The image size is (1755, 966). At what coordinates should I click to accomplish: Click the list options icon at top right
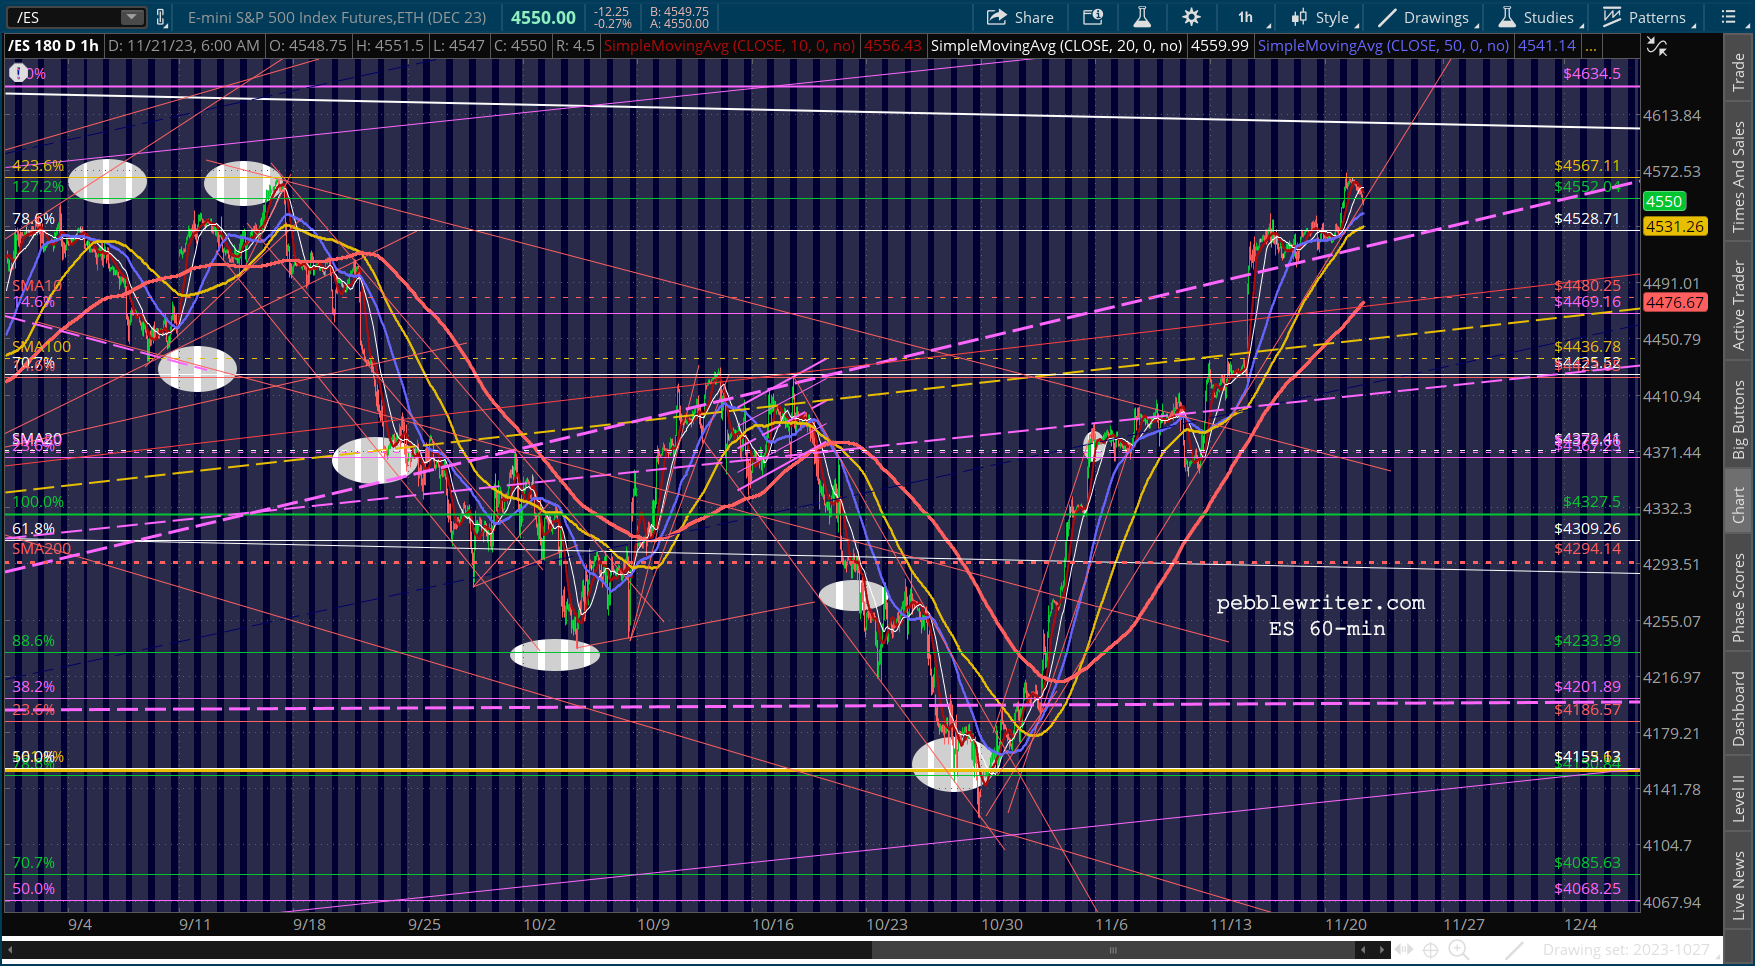pyautogui.click(x=1728, y=17)
